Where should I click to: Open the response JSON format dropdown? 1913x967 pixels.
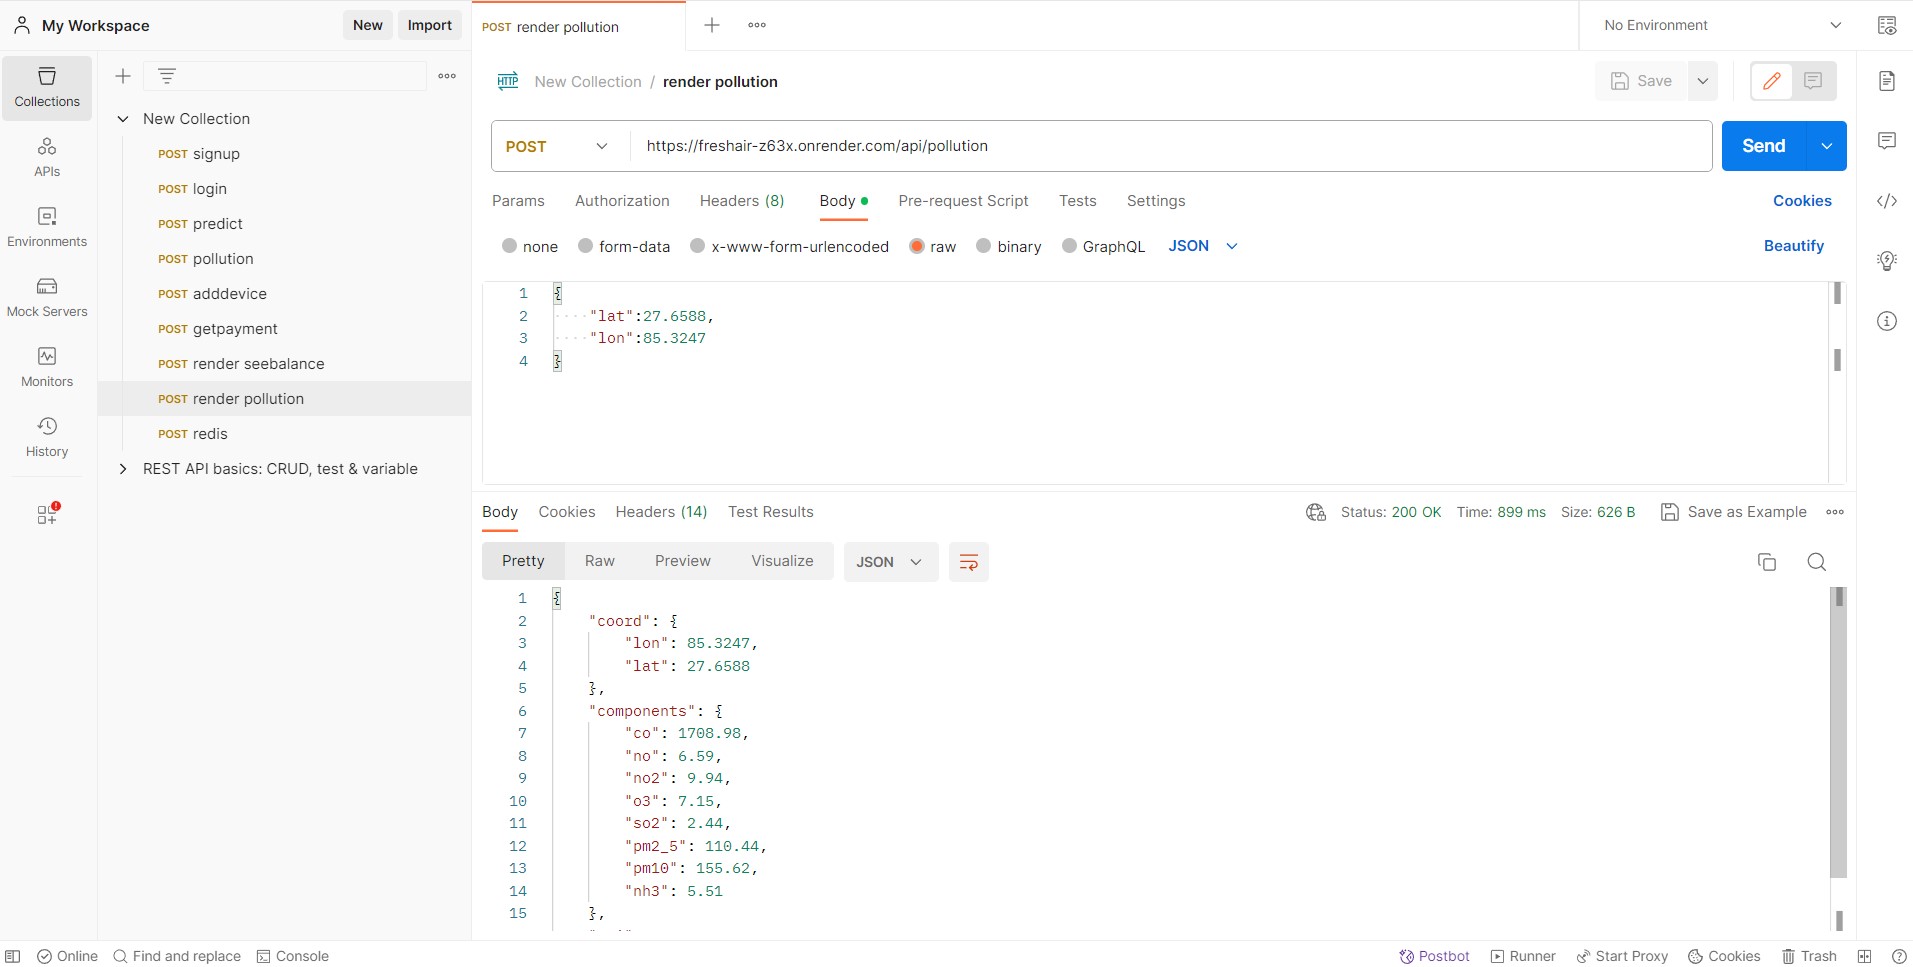890,562
